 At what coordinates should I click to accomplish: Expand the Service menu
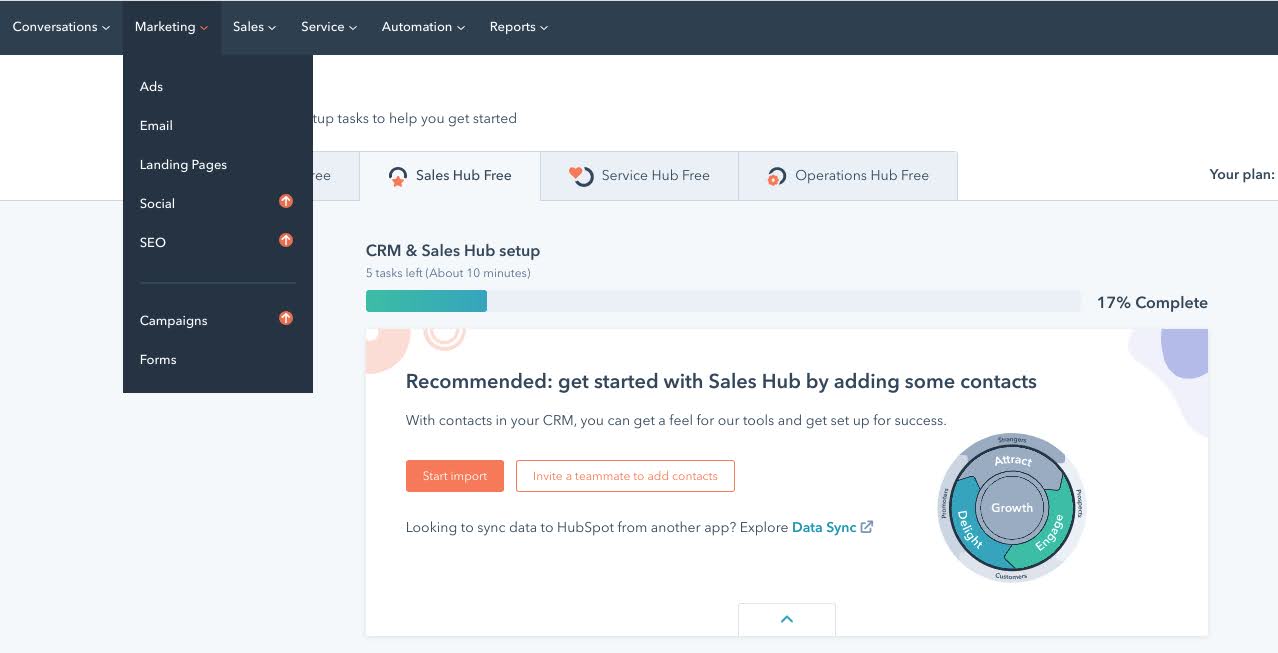[x=329, y=27]
